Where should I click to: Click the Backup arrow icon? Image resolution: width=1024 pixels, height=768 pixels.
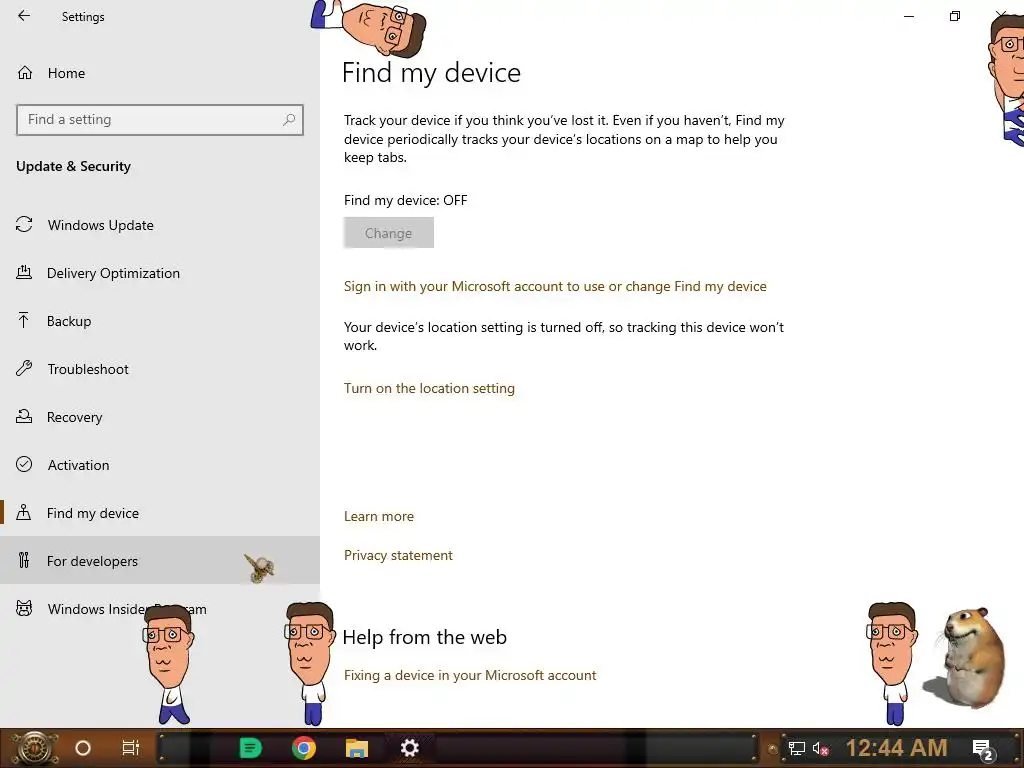tap(24, 320)
